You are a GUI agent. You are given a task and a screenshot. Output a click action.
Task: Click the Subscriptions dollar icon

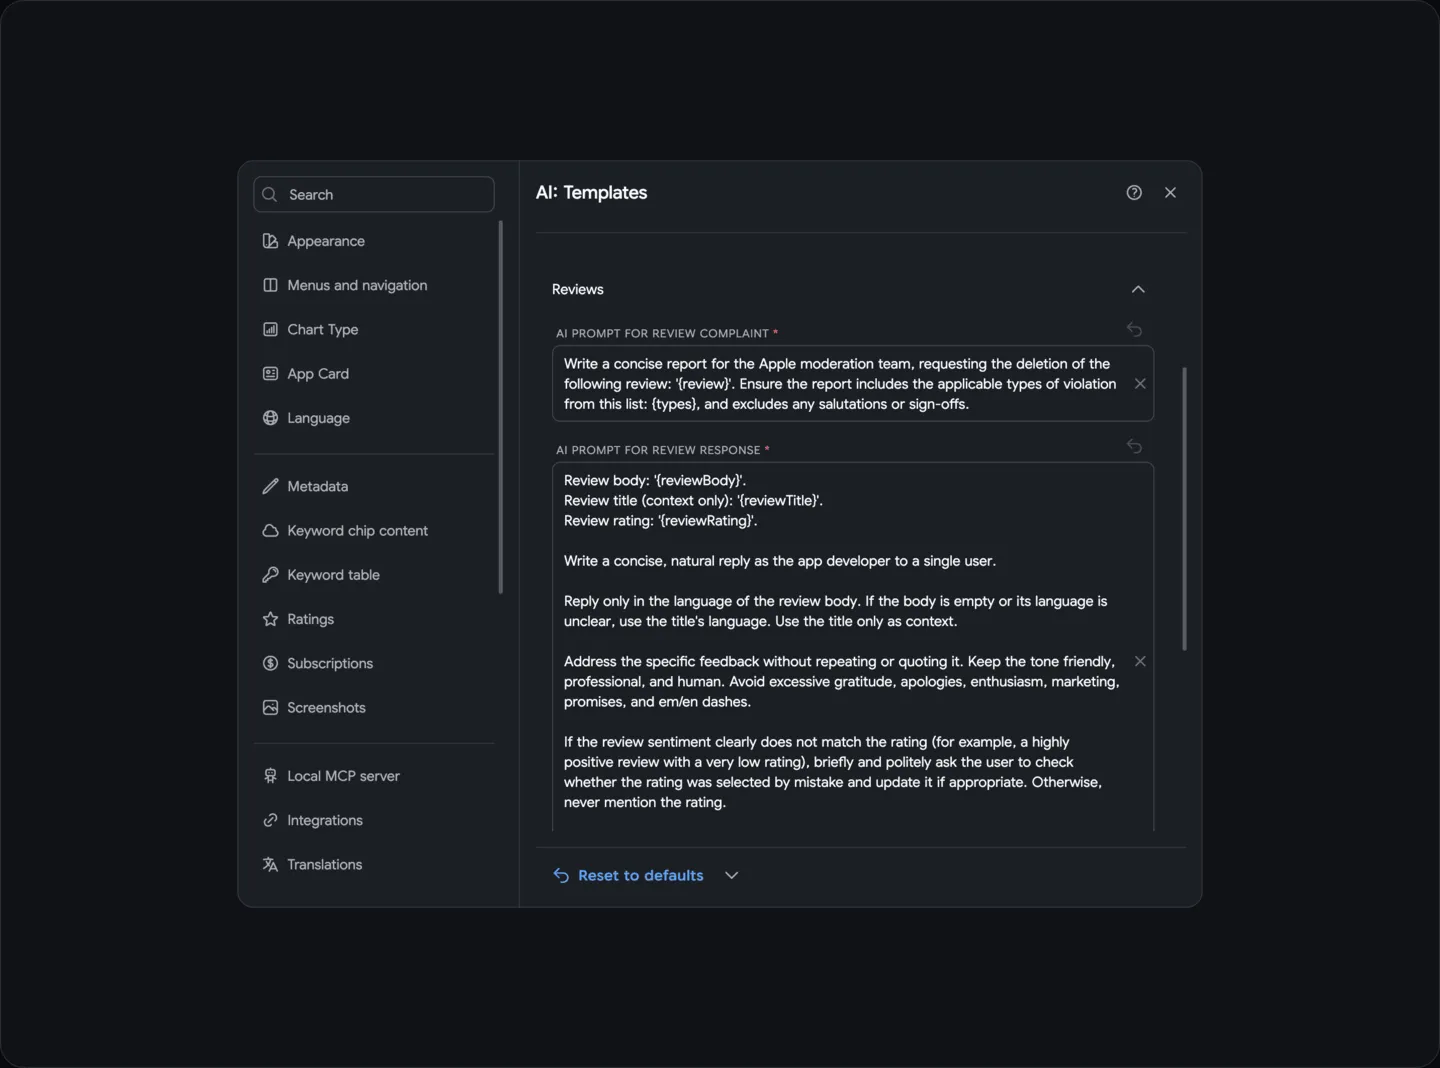[x=270, y=663]
